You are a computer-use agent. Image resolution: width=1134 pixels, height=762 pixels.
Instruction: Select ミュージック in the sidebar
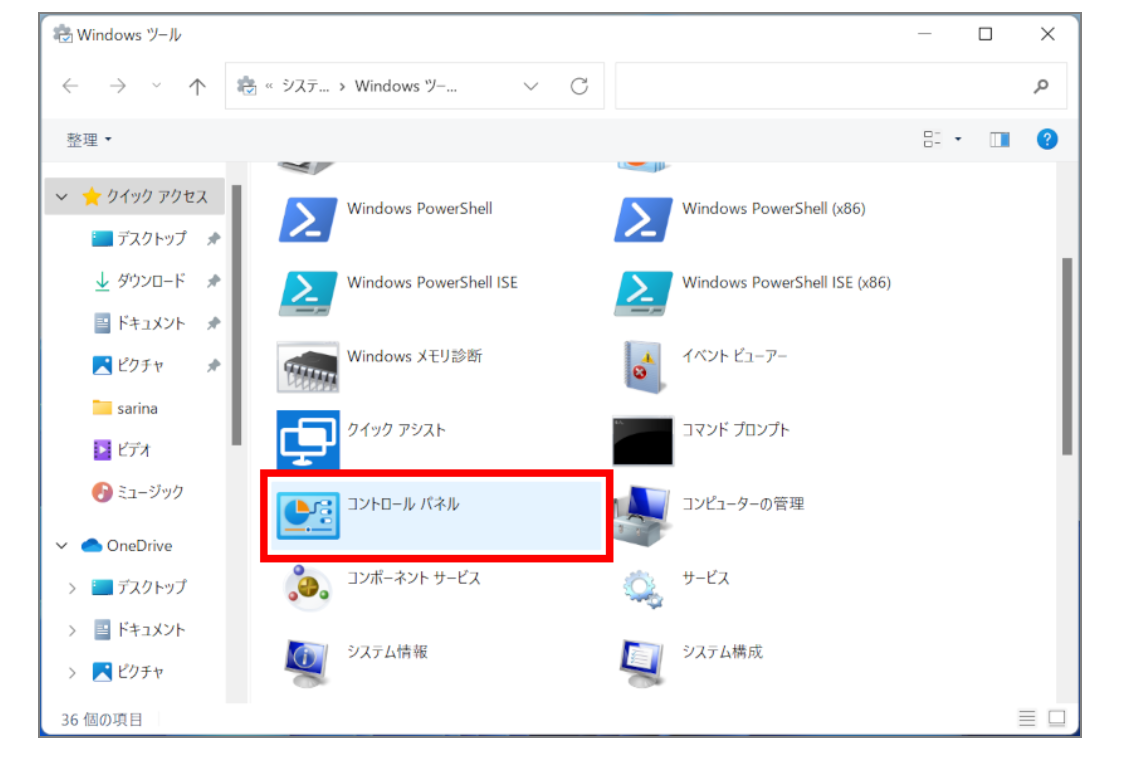pos(137,492)
